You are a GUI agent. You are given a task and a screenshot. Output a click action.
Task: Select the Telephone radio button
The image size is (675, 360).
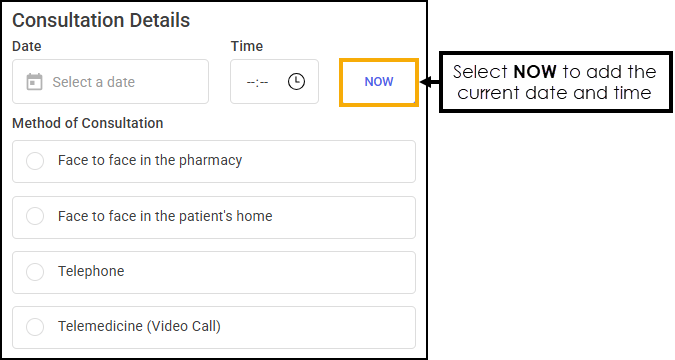click(x=35, y=272)
